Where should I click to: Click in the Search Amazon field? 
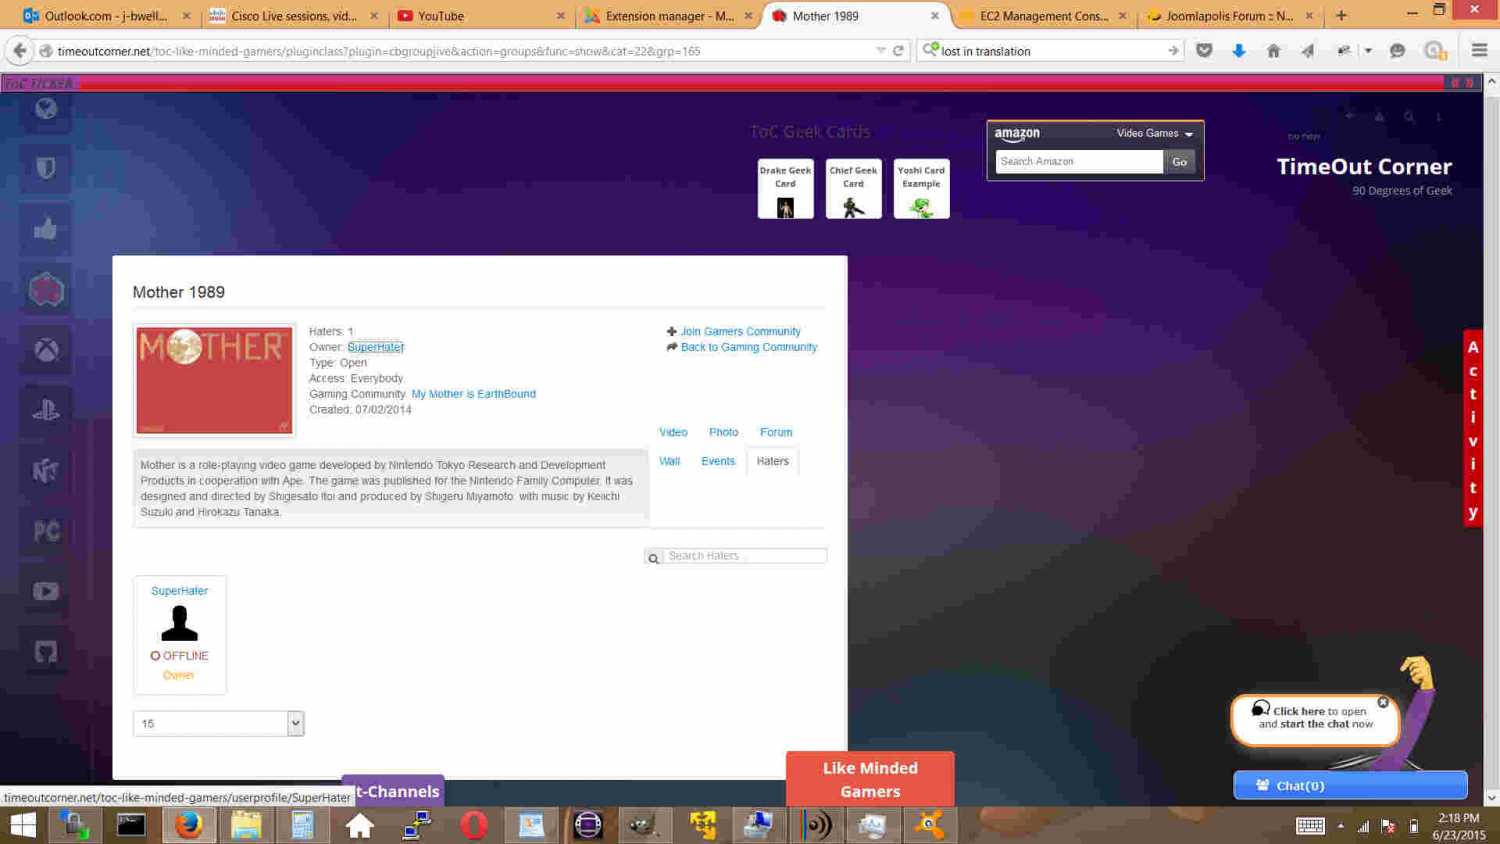(x=1079, y=161)
